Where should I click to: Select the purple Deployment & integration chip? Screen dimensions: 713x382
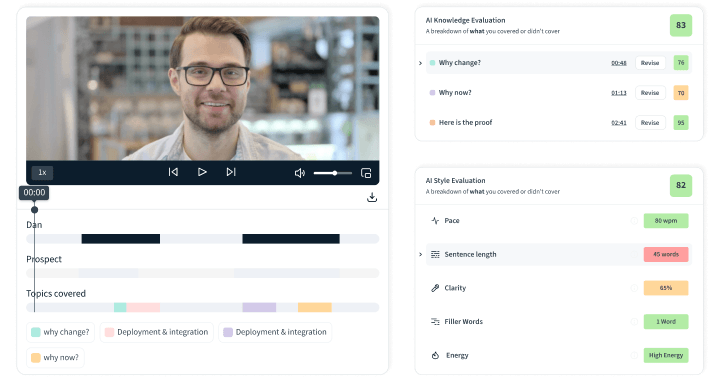click(x=275, y=332)
